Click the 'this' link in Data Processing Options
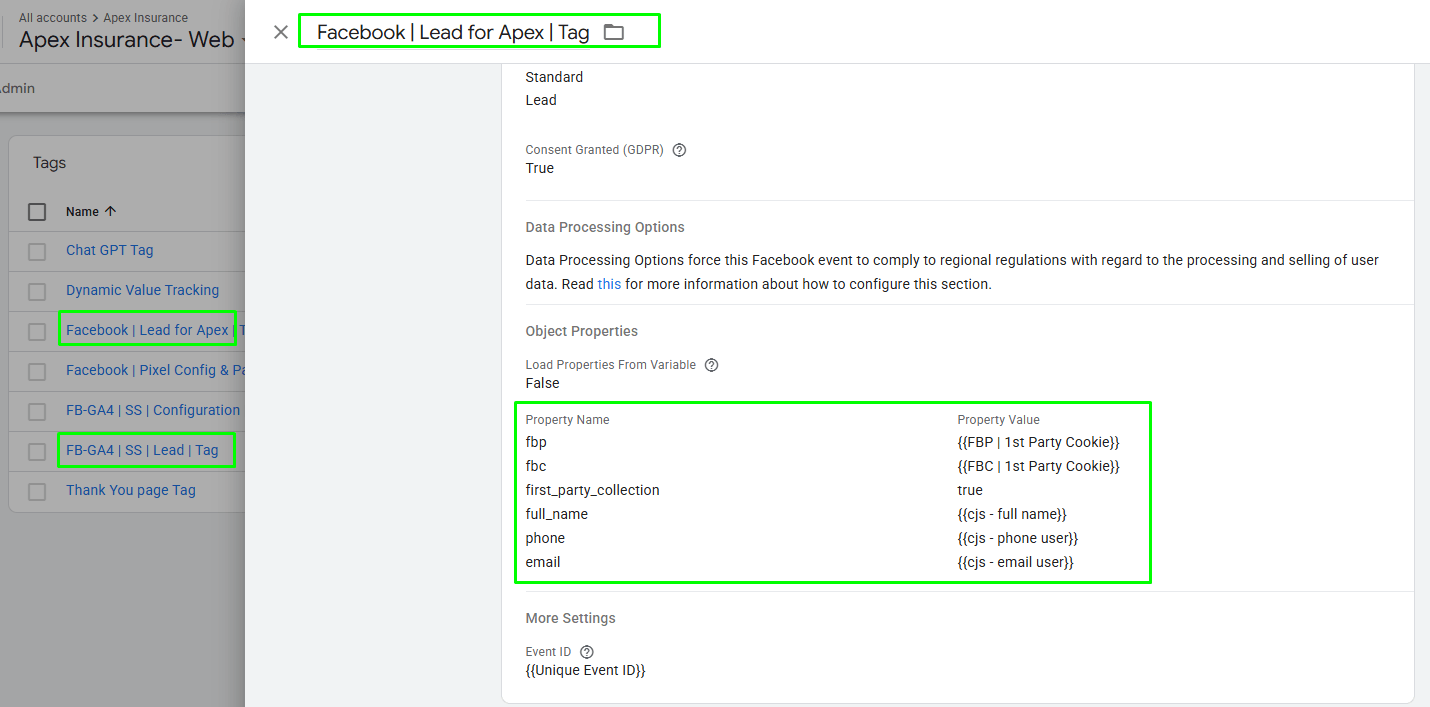Image resolution: width=1430 pixels, height=707 pixels. pos(609,284)
